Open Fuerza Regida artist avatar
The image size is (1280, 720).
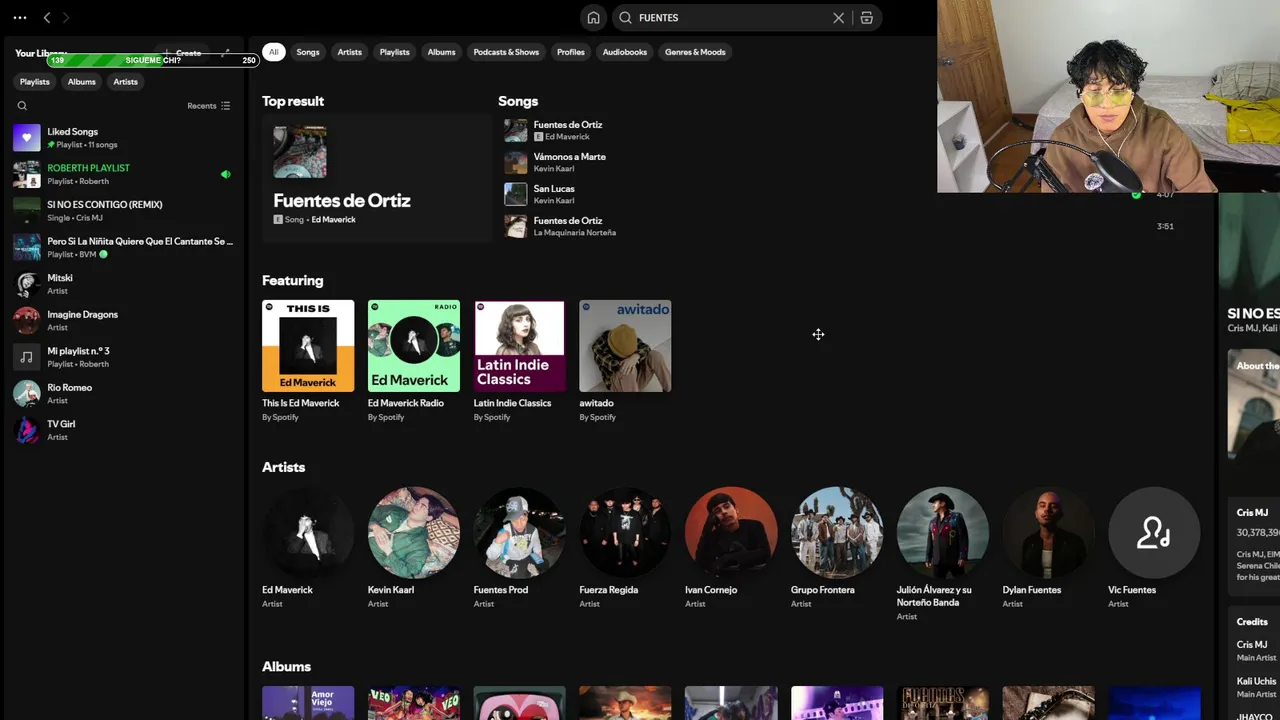click(625, 533)
